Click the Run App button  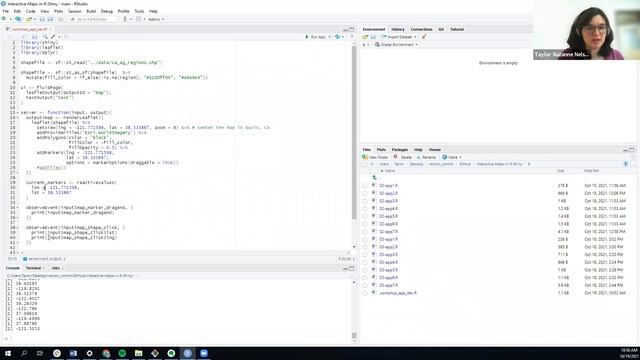click(x=316, y=37)
